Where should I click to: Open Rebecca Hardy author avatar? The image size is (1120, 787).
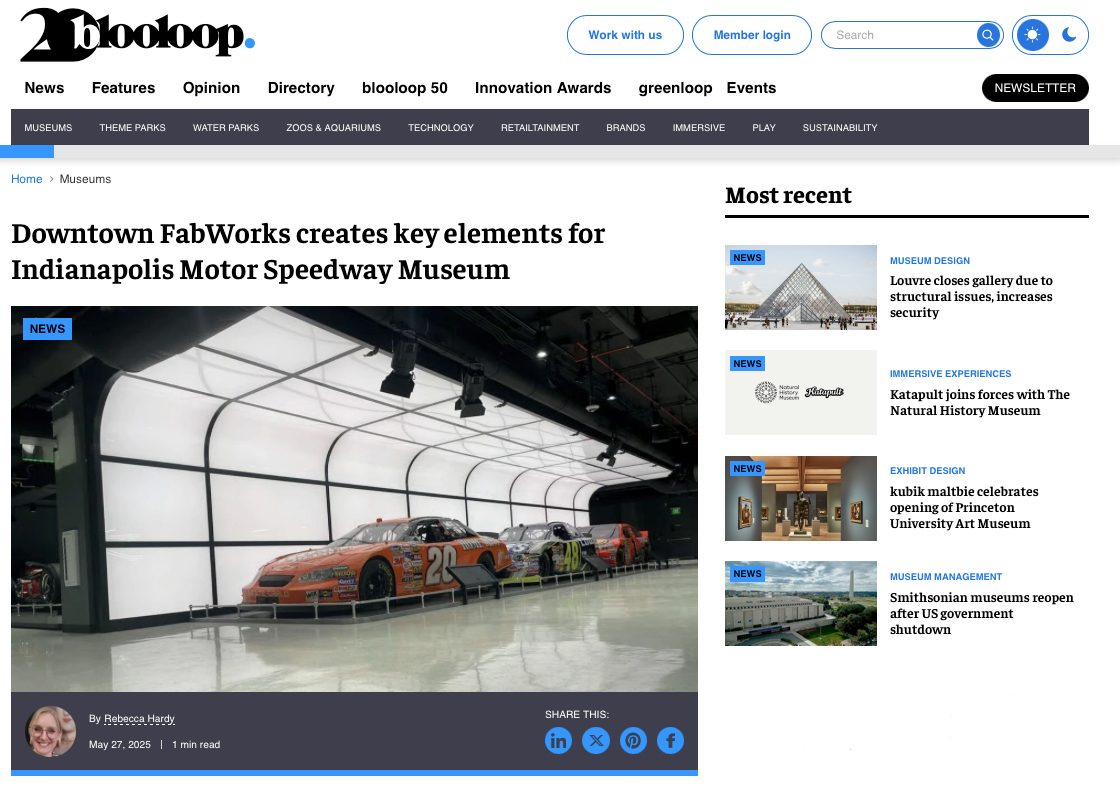(51, 731)
